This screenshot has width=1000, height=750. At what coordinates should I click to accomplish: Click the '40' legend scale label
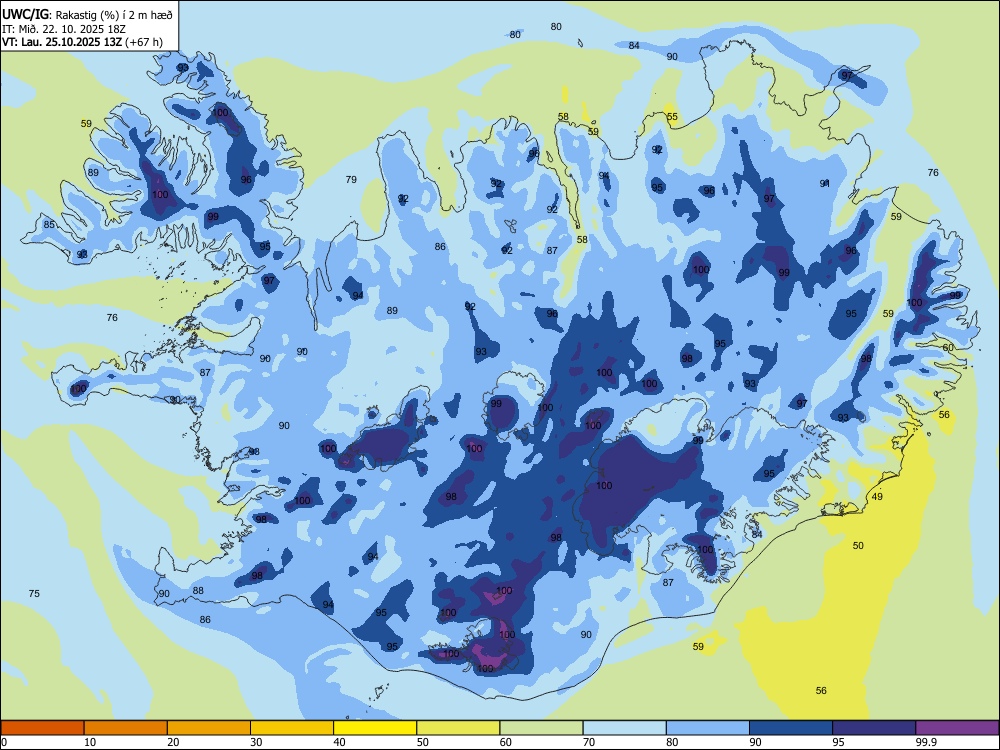pyautogui.click(x=340, y=742)
